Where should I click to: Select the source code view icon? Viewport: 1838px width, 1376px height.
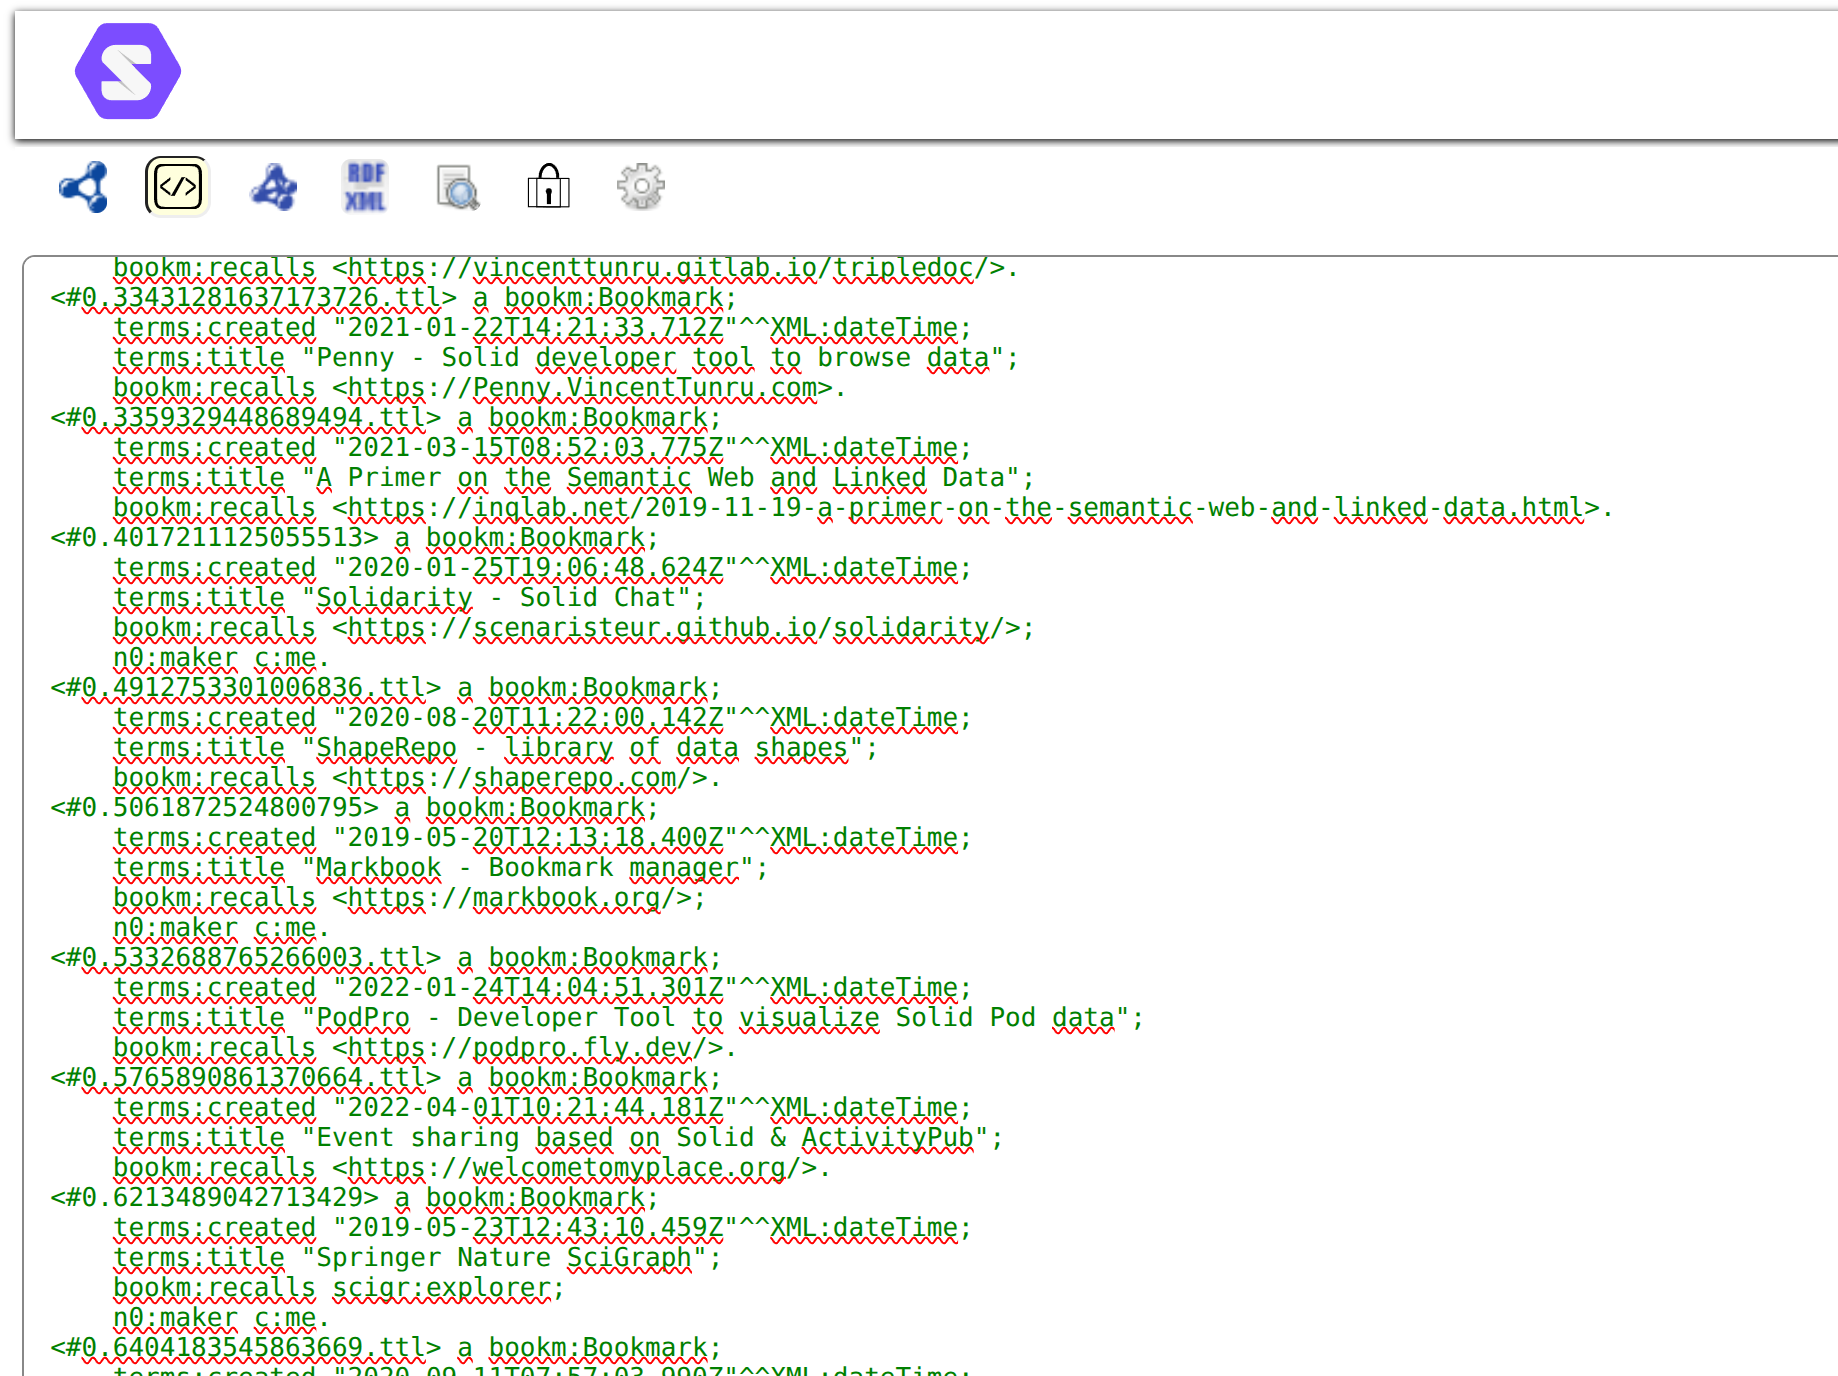click(x=178, y=187)
